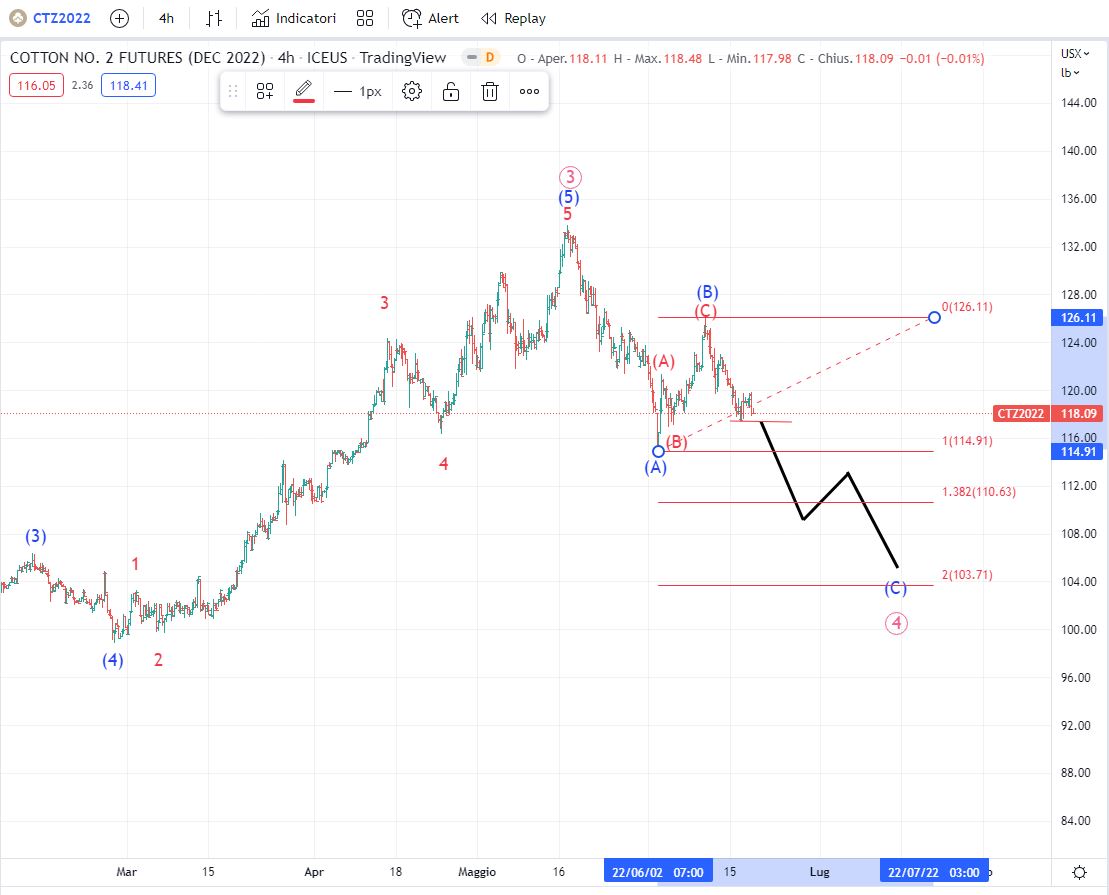Click the Apr label on time axis

click(x=314, y=872)
